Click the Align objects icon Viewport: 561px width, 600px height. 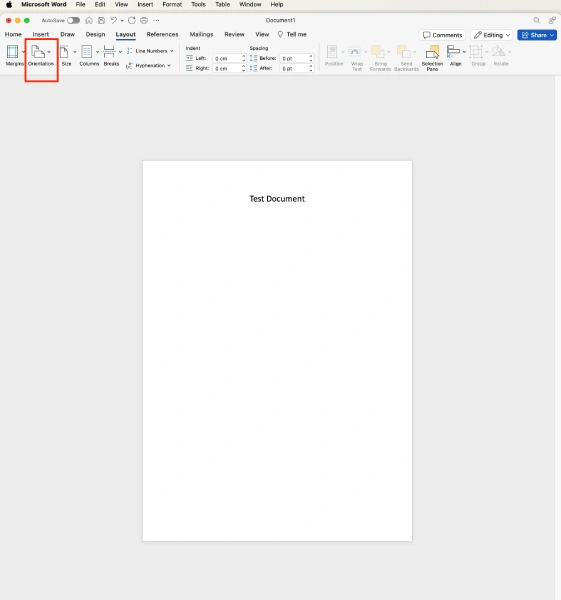click(x=453, y=52)
